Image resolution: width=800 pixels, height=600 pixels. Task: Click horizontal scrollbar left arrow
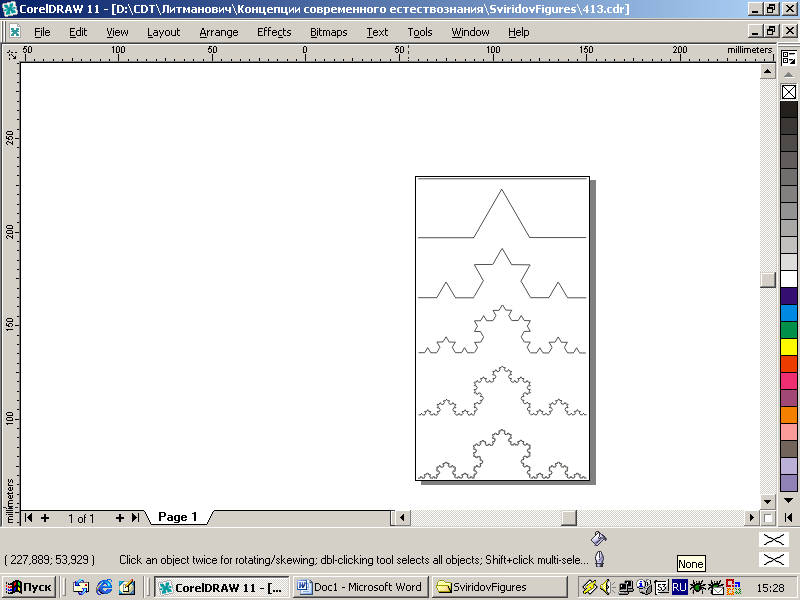[402, 518]
